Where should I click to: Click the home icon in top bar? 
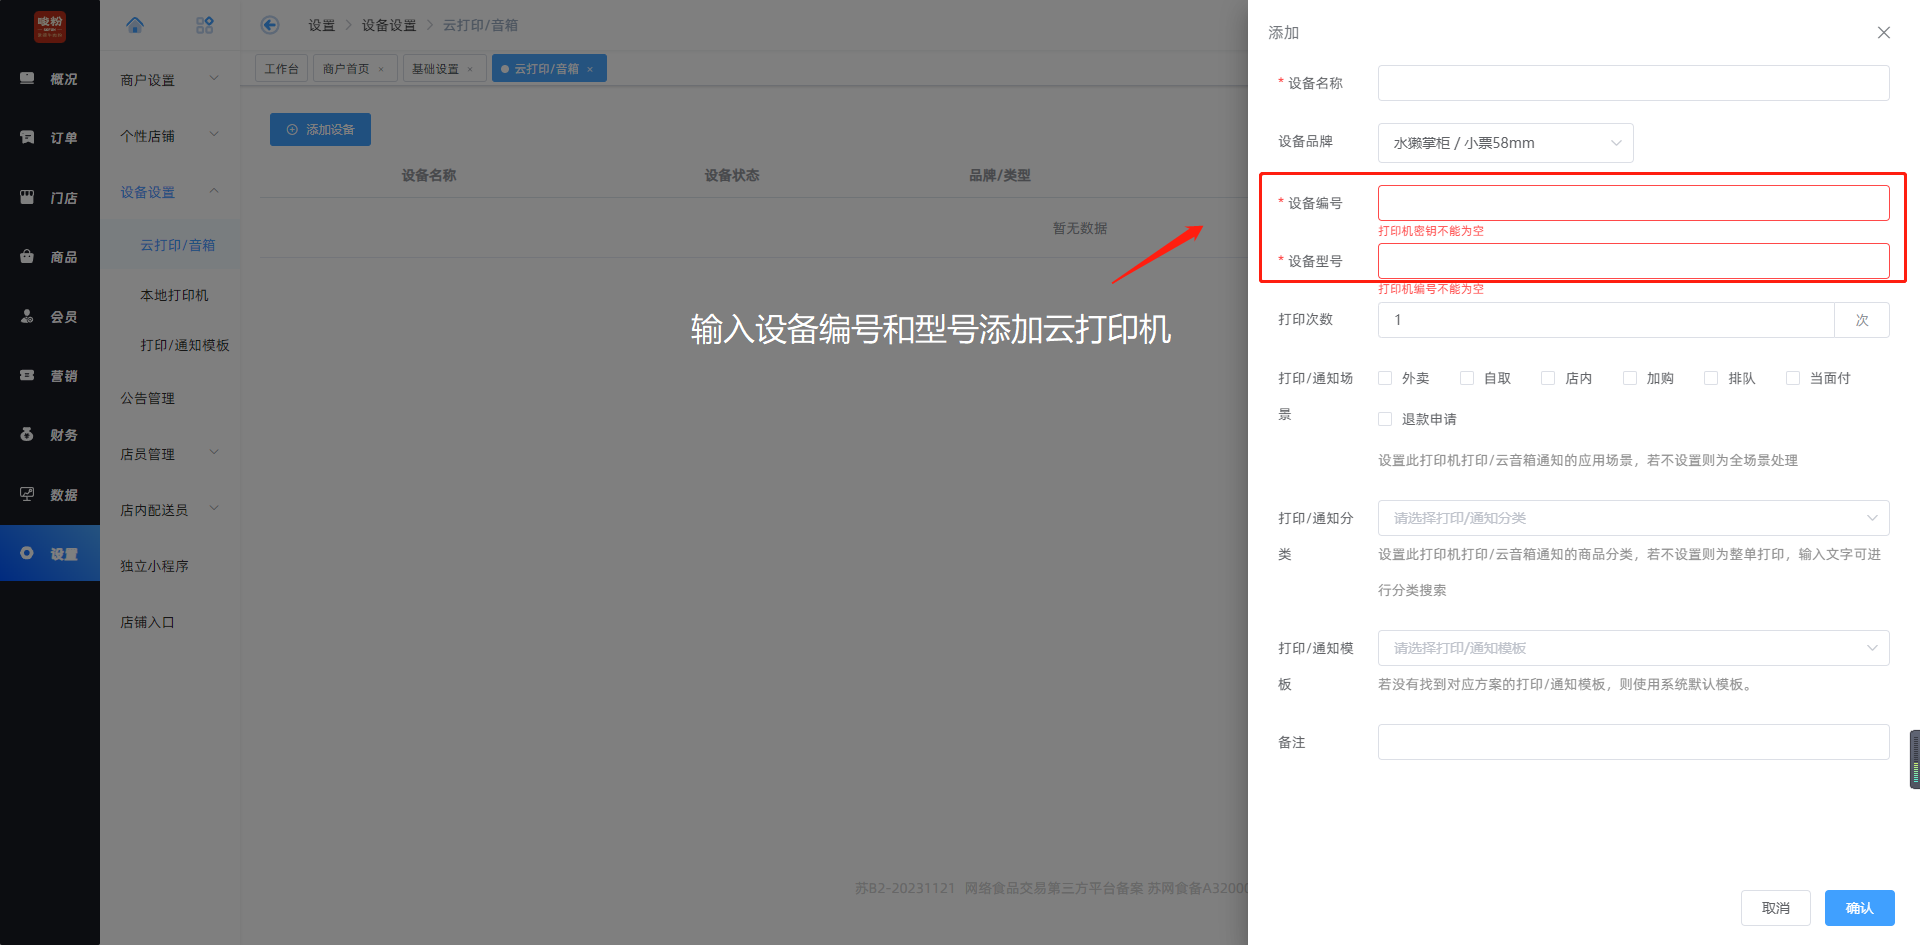point(135,25)
